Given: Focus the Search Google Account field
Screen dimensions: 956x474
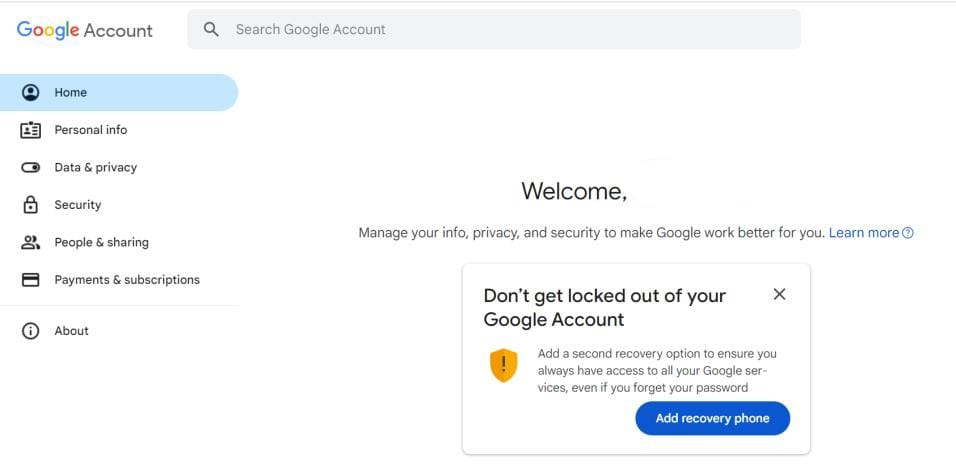Looking at the screenshot, I should point(494,29).
